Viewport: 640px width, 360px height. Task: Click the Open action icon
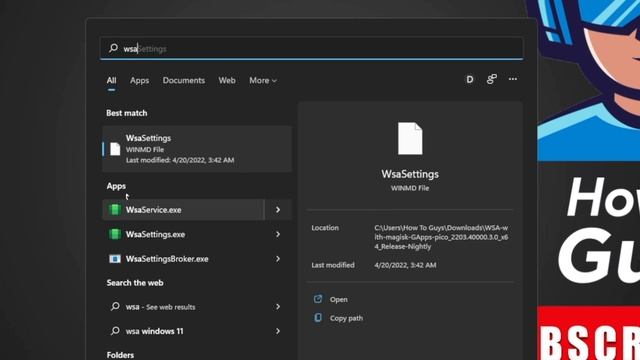pos(318,299)
